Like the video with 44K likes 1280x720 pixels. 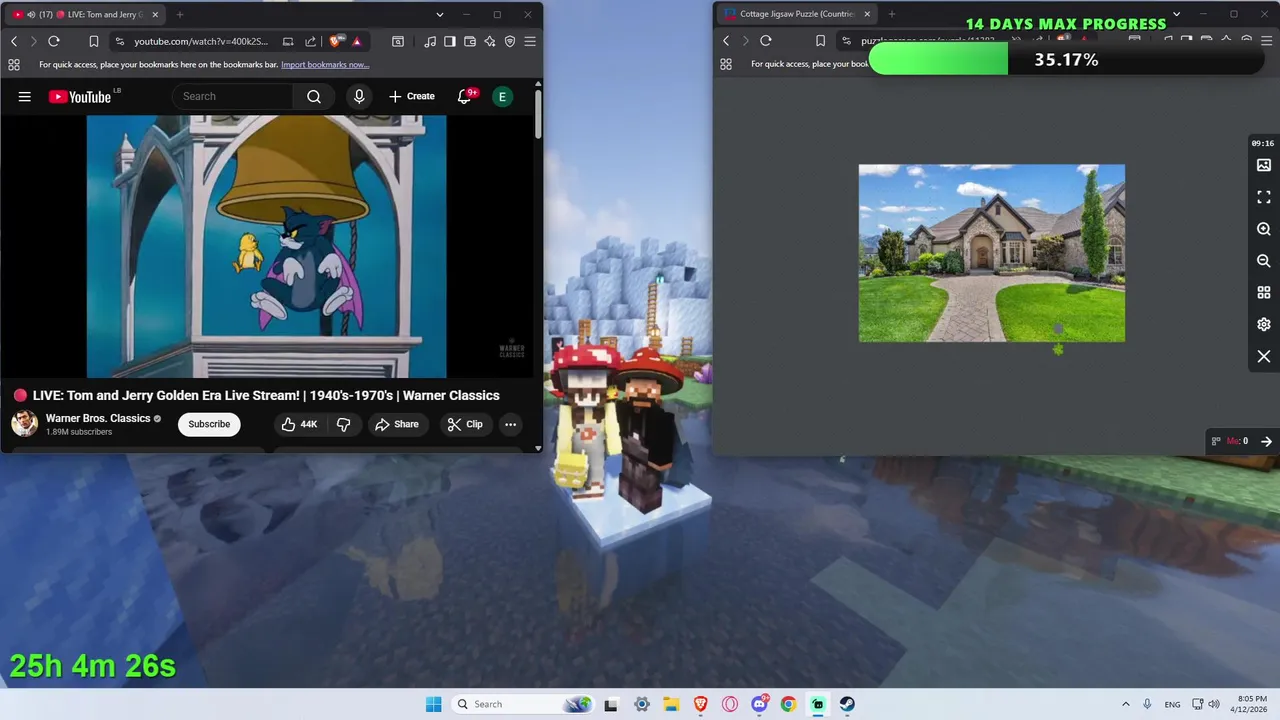coord(299,424)
